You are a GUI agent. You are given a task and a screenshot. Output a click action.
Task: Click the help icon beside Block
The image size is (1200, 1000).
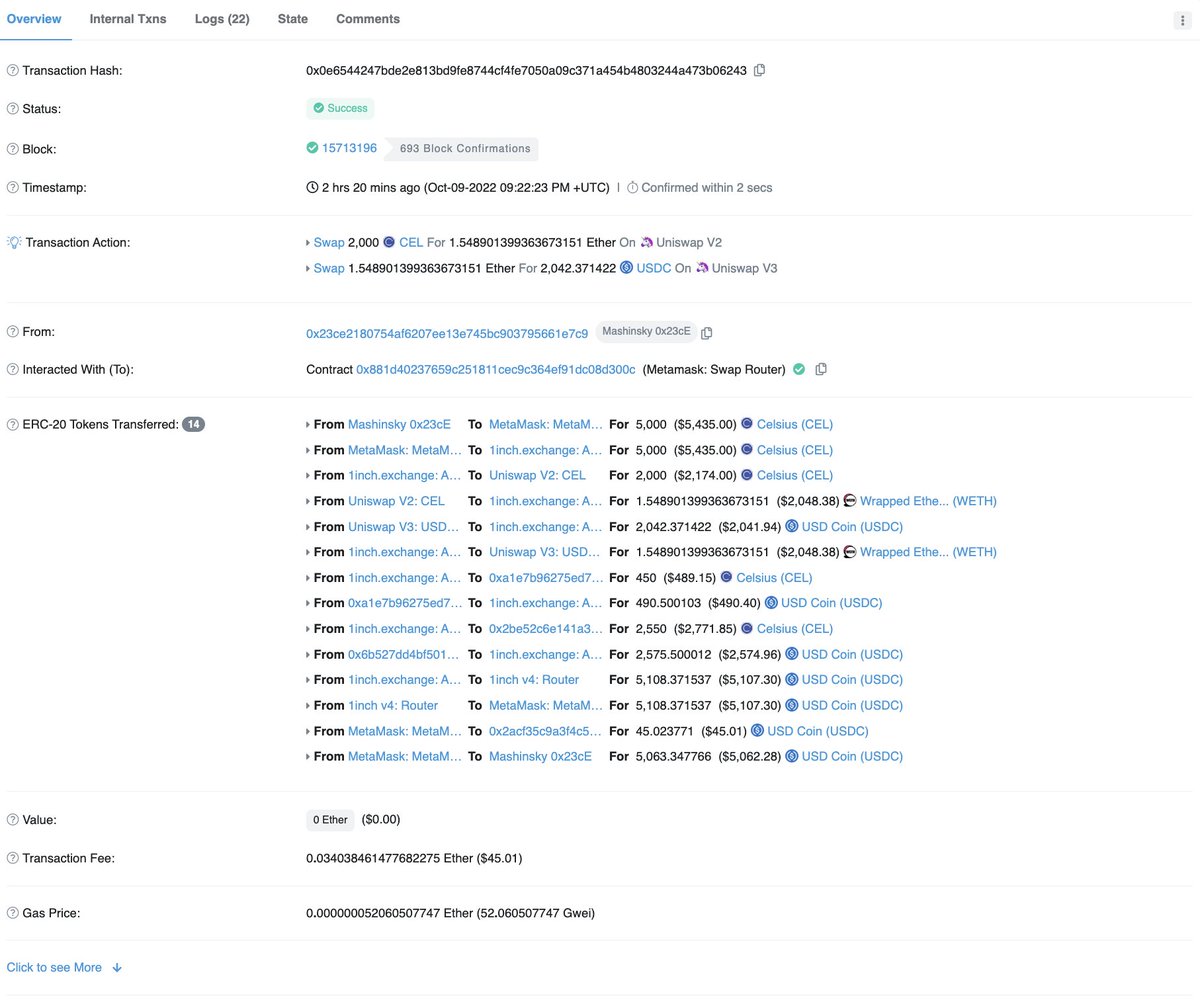pos(13,148)
